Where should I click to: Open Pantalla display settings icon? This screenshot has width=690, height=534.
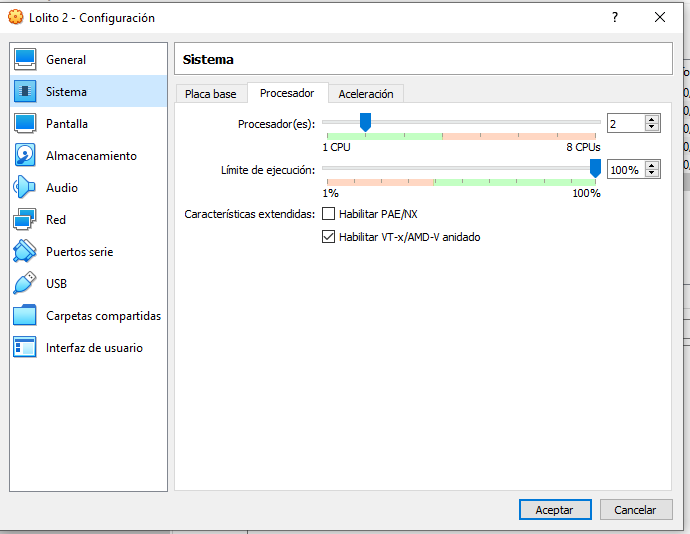pos(25,124)
